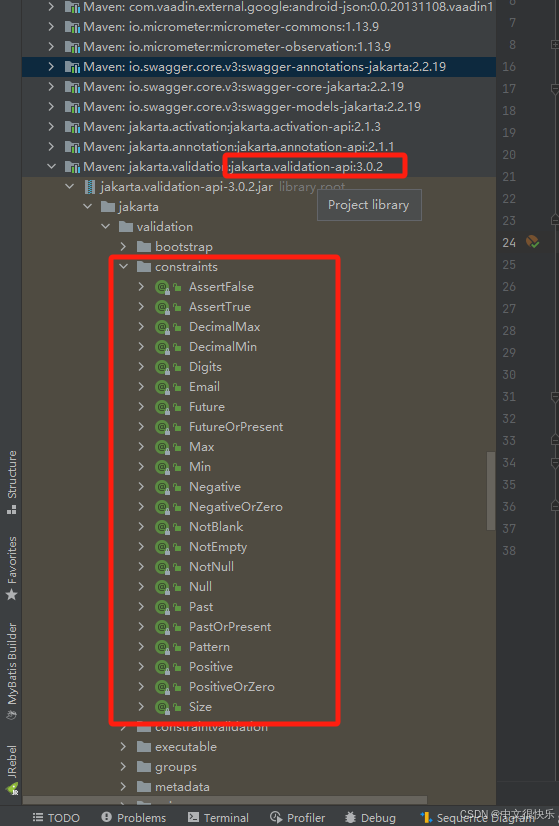Click the Structure tool window icon
The height and width of the screenshot is (826, 559).
[12, 509]
